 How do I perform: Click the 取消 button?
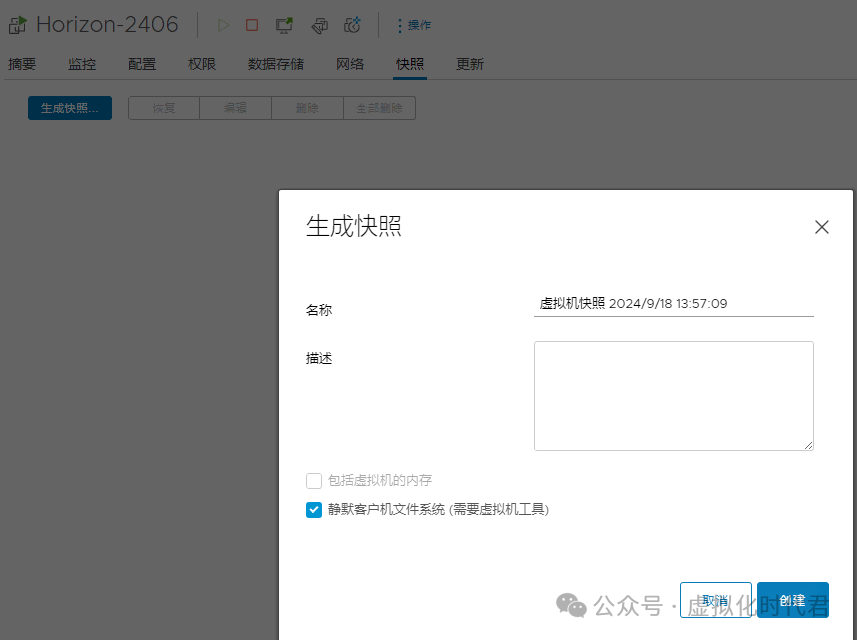point(715,600)
